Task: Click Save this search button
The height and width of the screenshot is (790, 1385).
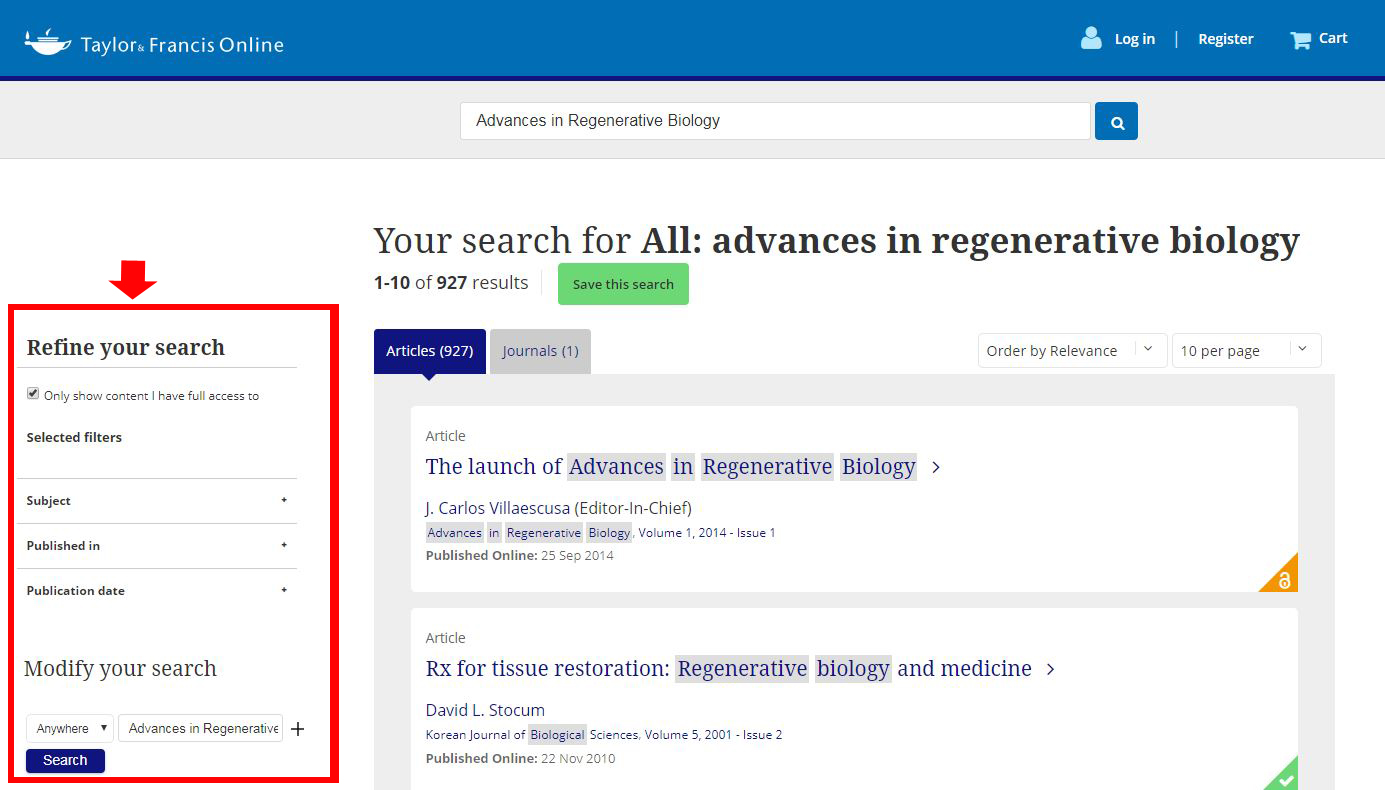Action: [x=623, y=284]
